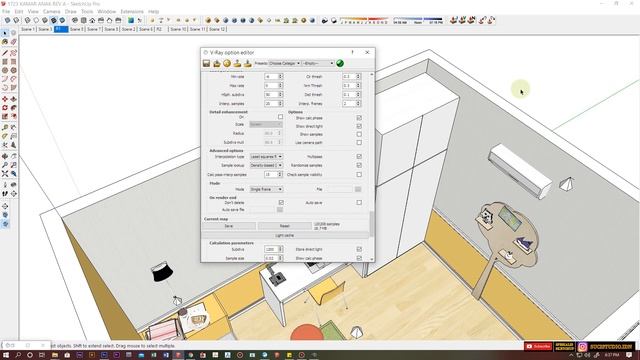Click the X-ray style icon in toolbar
Viewport: 640px width, 360px height.
[7, 20]
